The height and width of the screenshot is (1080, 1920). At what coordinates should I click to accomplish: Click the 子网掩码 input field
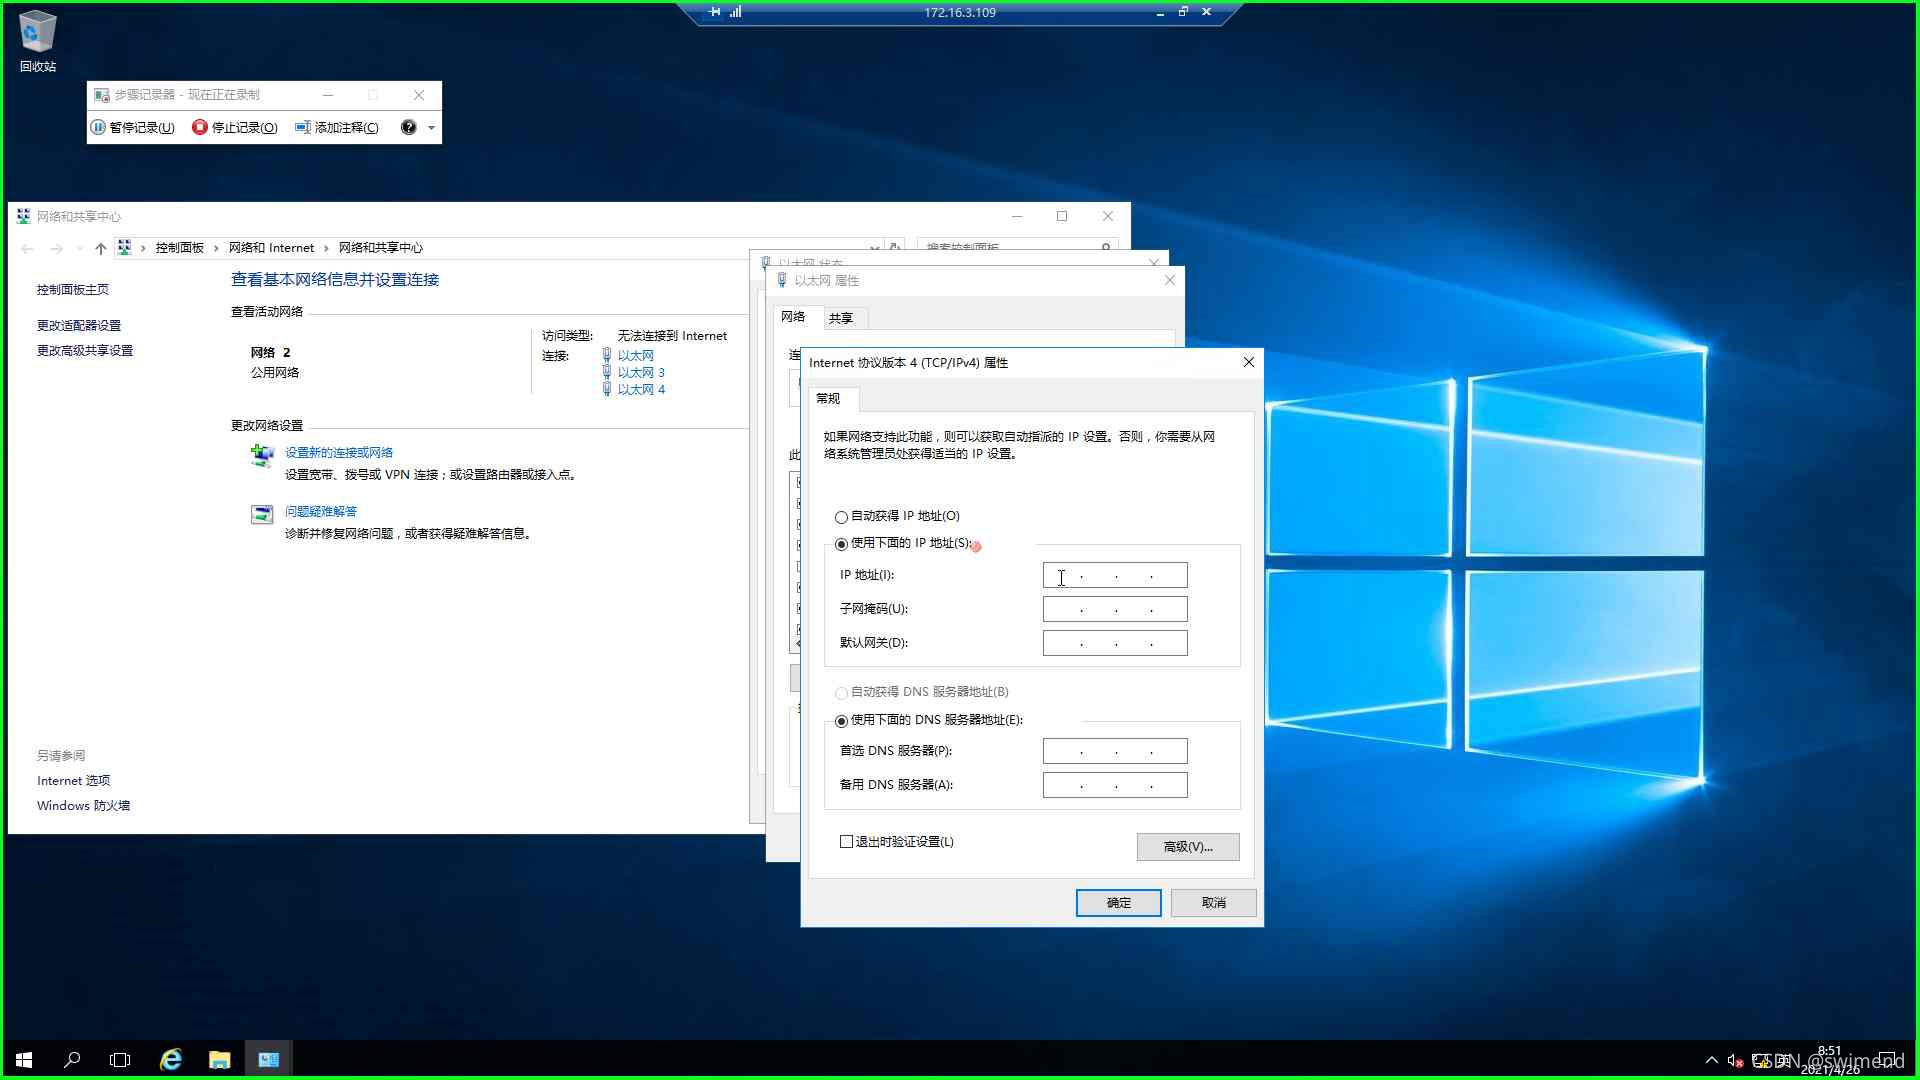point(1115,609)
